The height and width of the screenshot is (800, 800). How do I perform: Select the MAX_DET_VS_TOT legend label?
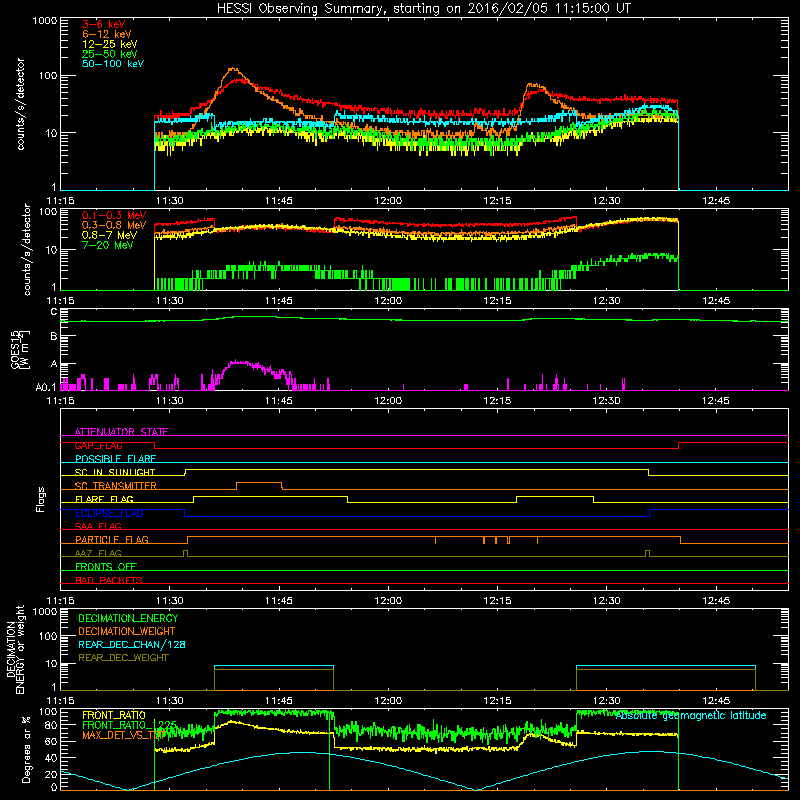[x=122, y=735]
